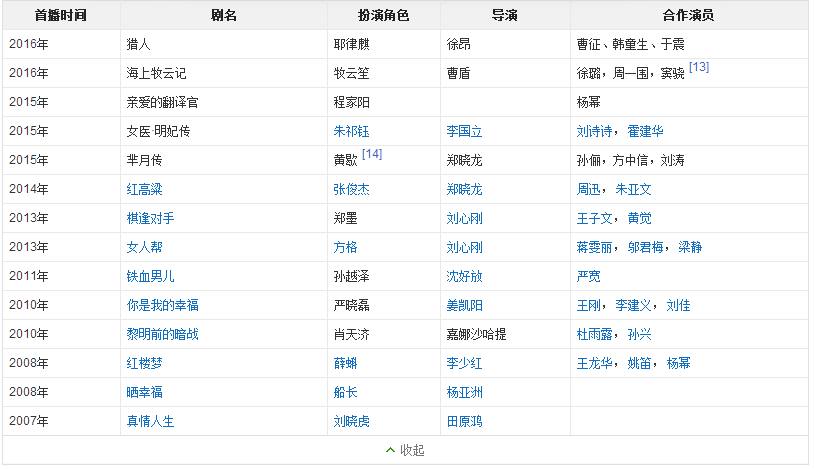The height and width of the screenshot is (469, 814).
Task: Select the 2011年 date cell
Action: [x=61, y=277]
